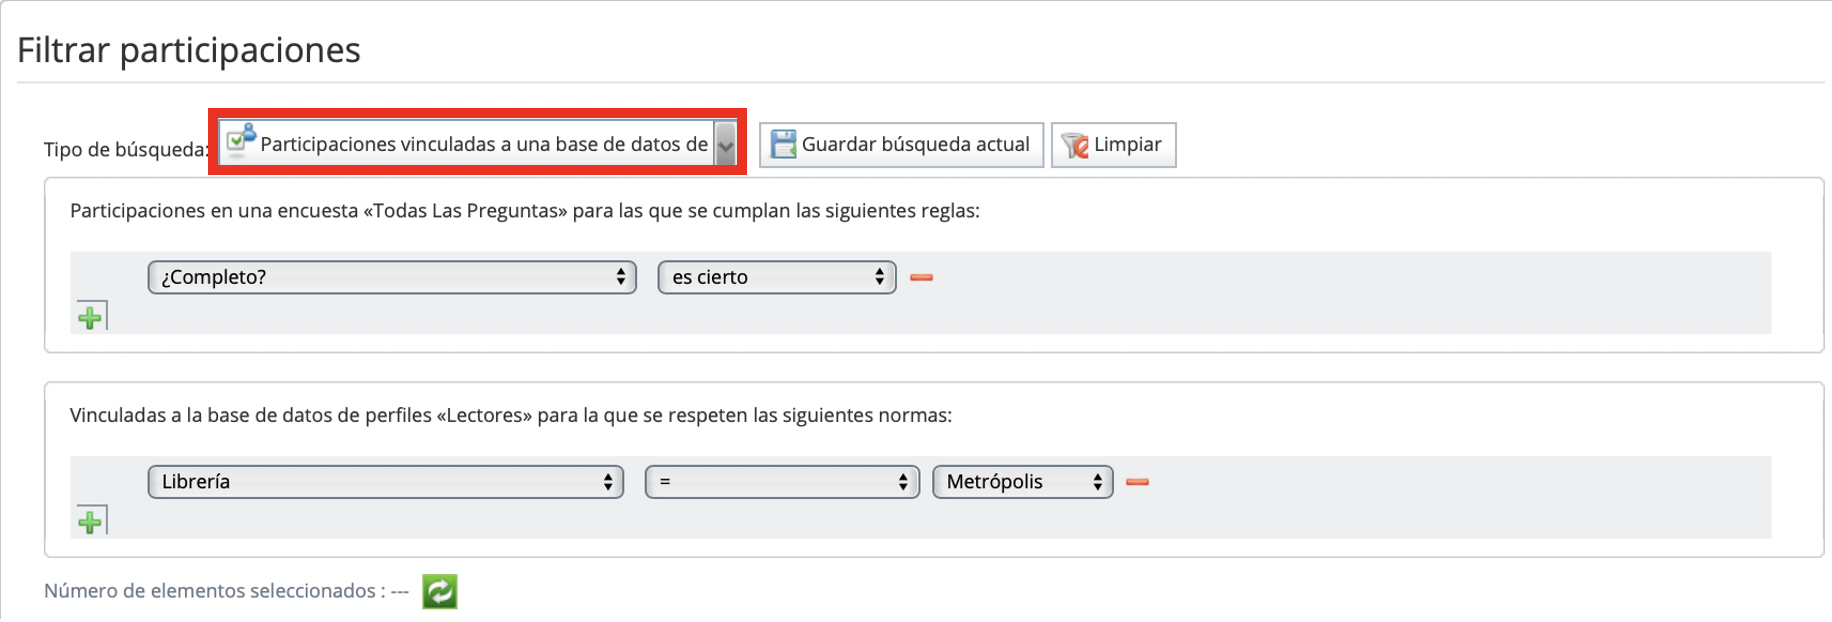Change the "=" operator dropdown
The width and height of the screenshot is (1832, 622).
point(781,482)
